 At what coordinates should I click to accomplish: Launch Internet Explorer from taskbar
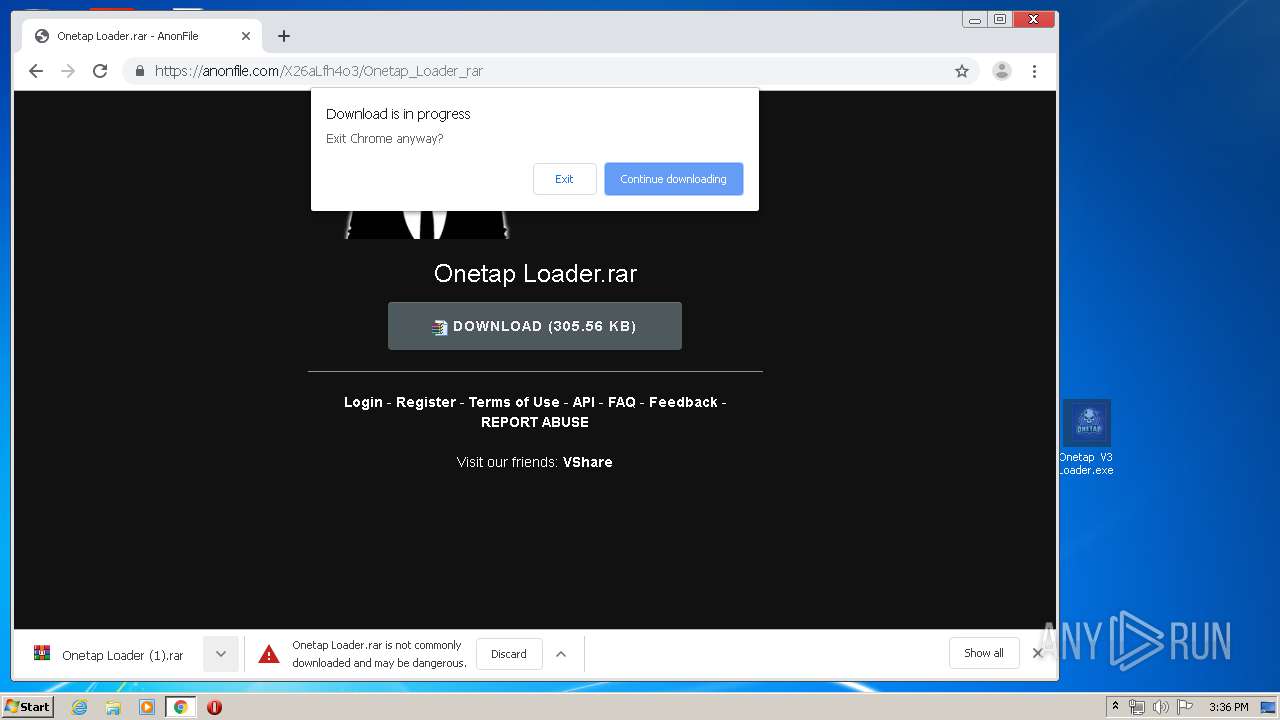(x=79, y=707)
